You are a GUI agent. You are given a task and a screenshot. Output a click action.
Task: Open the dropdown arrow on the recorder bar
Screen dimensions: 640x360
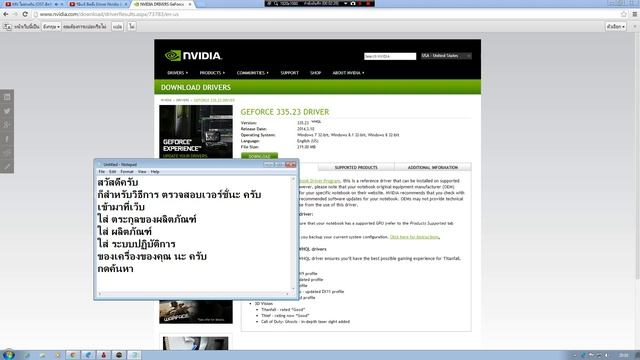click(345, 3)
